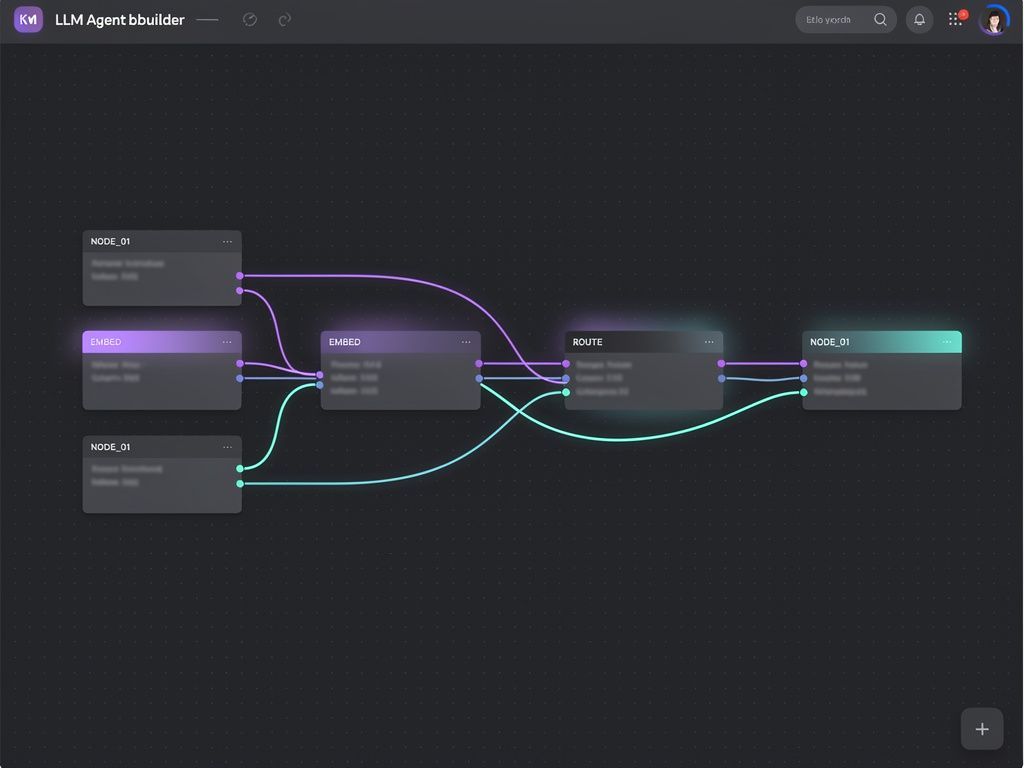Focus the top bar search field
The image size is (1024, 768).
(x=845, y=20)
